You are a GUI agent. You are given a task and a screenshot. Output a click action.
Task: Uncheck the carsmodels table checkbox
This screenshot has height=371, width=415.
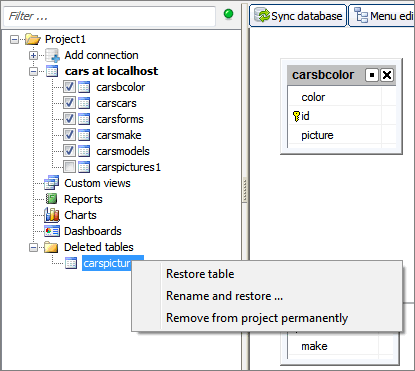69,151
